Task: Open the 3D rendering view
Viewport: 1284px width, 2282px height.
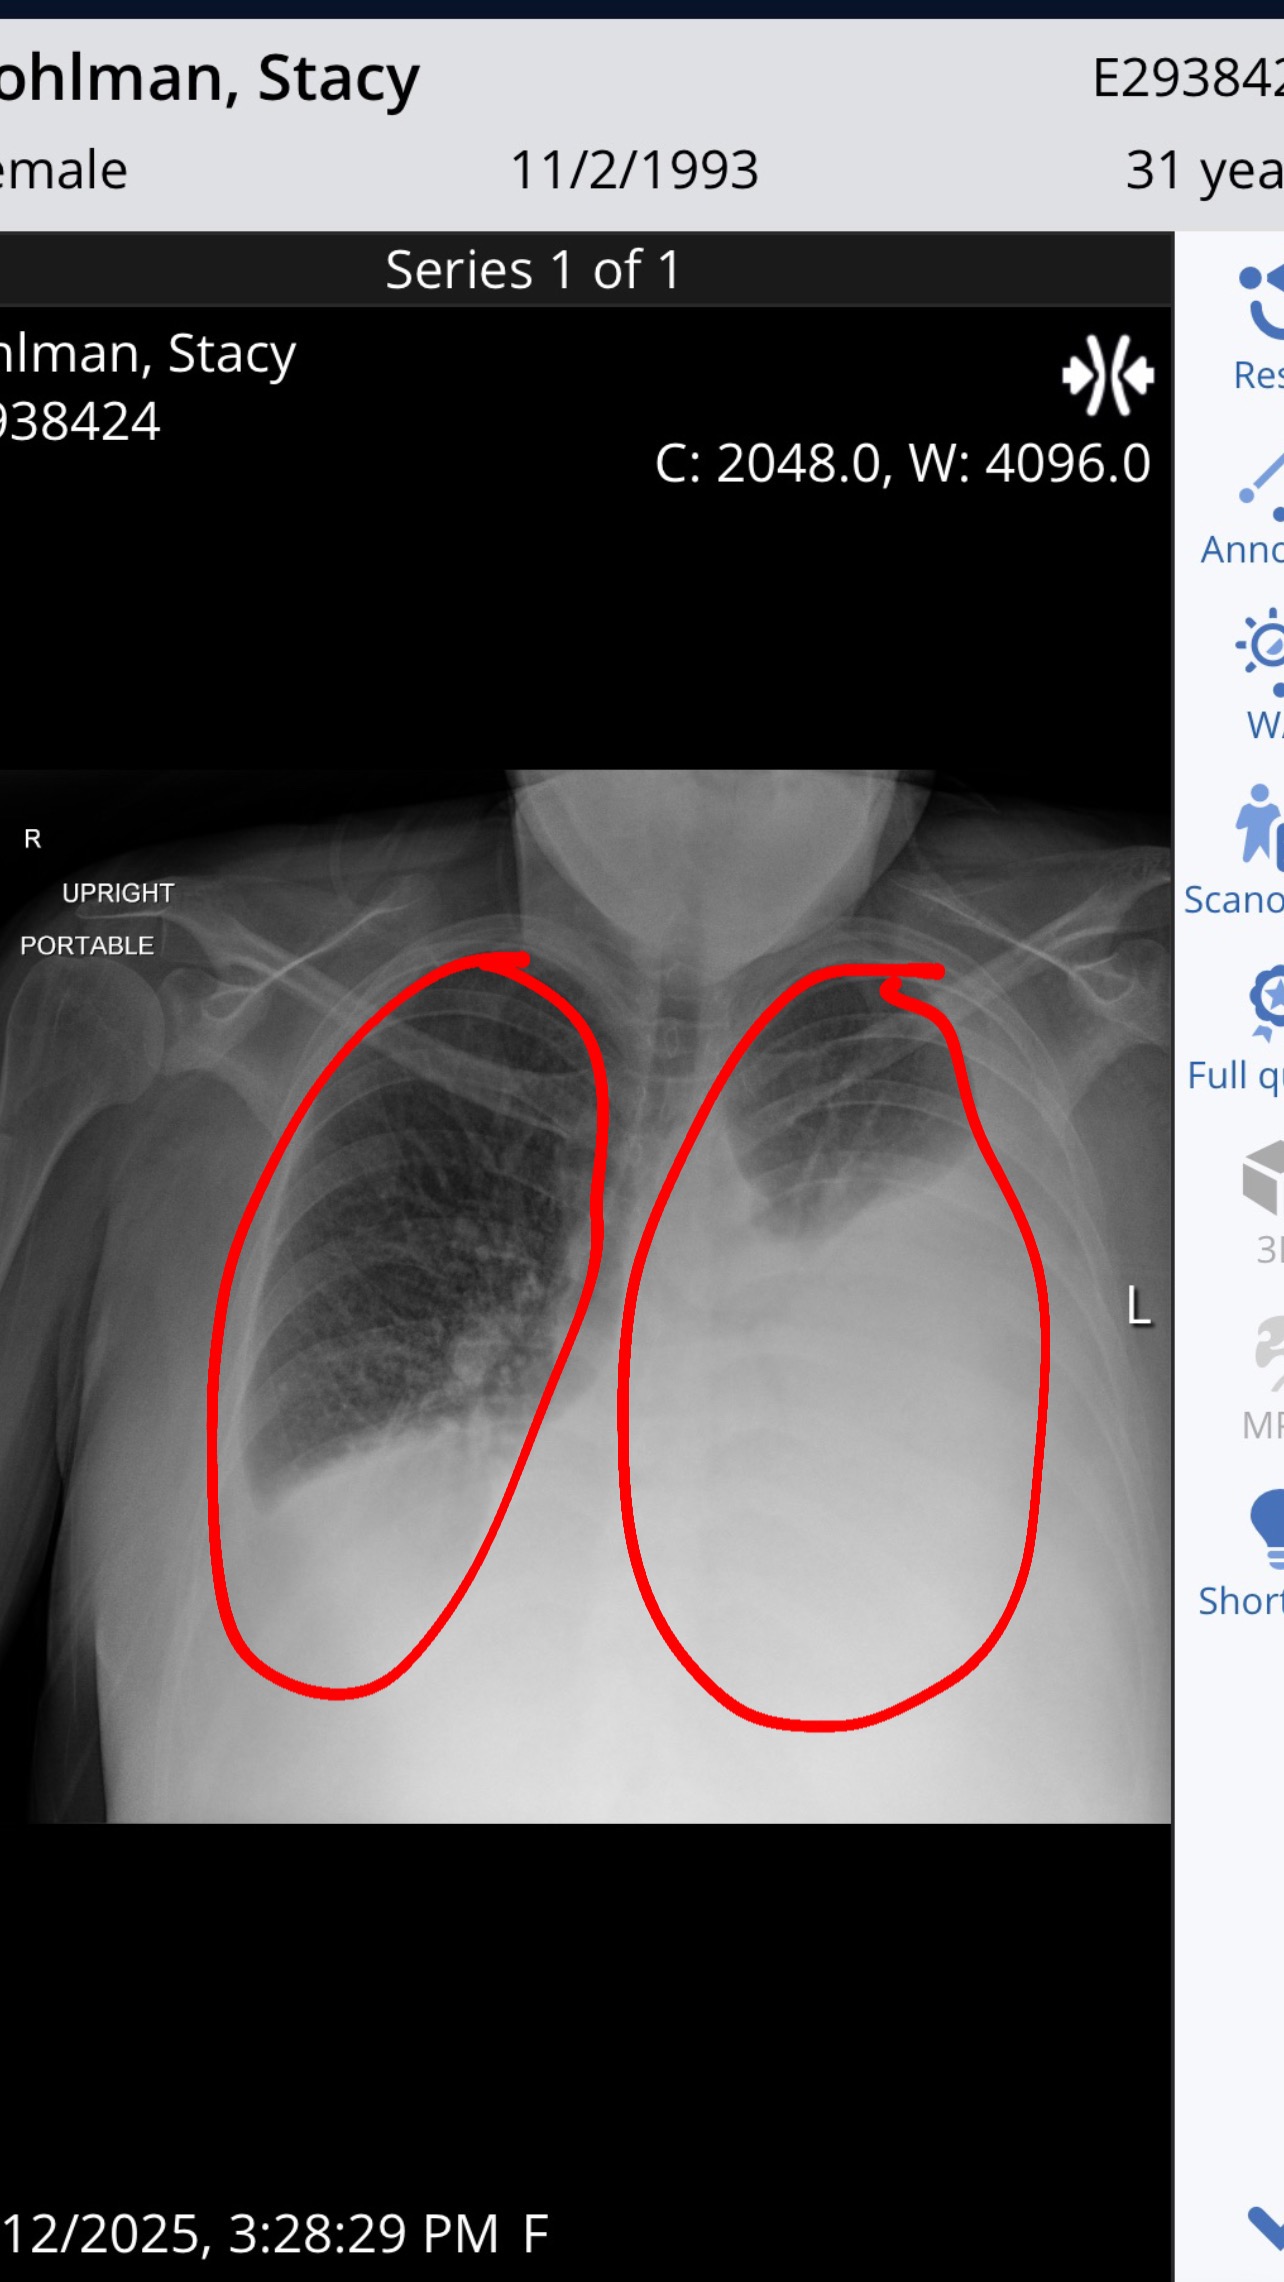Action: click(x=1263, y=1178)
